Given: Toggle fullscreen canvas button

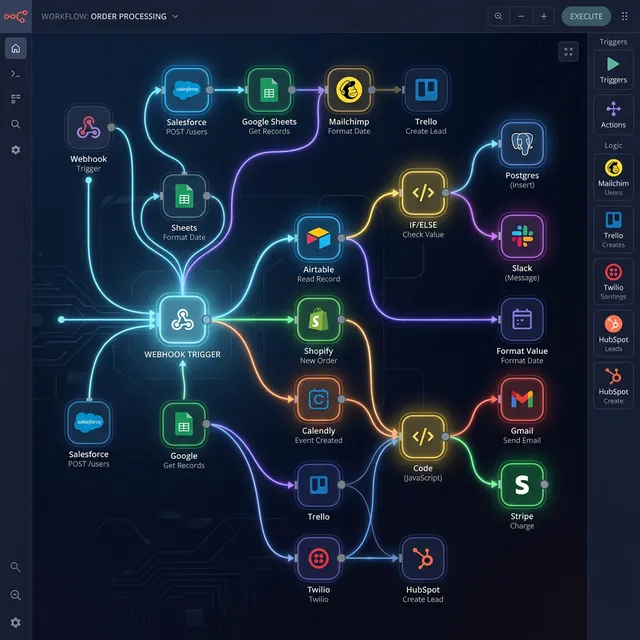Looking at the screenshot, I should (x=568, y=52).
